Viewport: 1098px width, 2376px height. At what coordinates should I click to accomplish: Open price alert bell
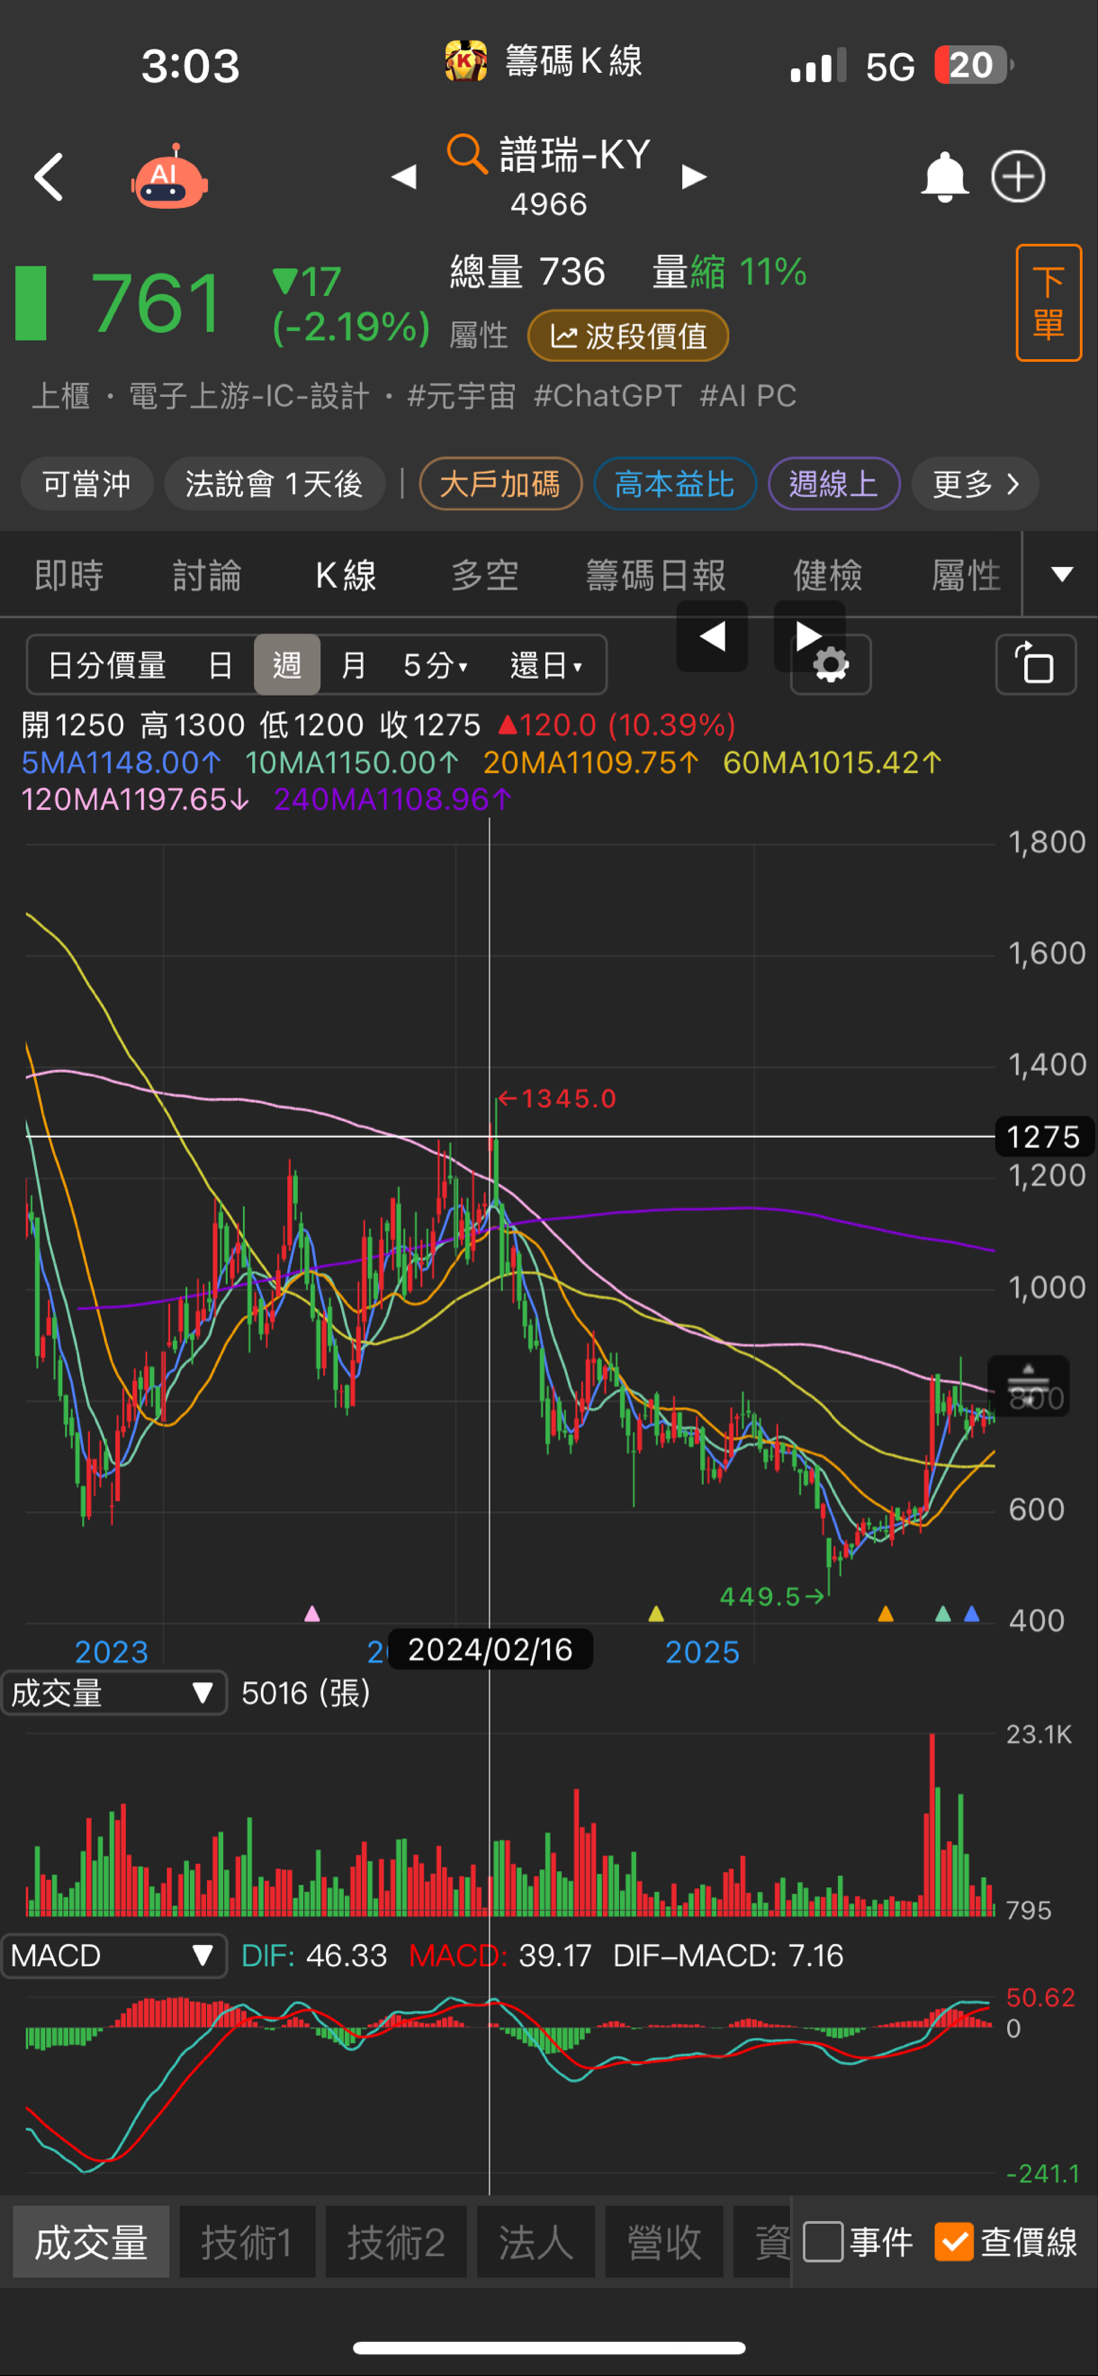(x=944, y=177)
